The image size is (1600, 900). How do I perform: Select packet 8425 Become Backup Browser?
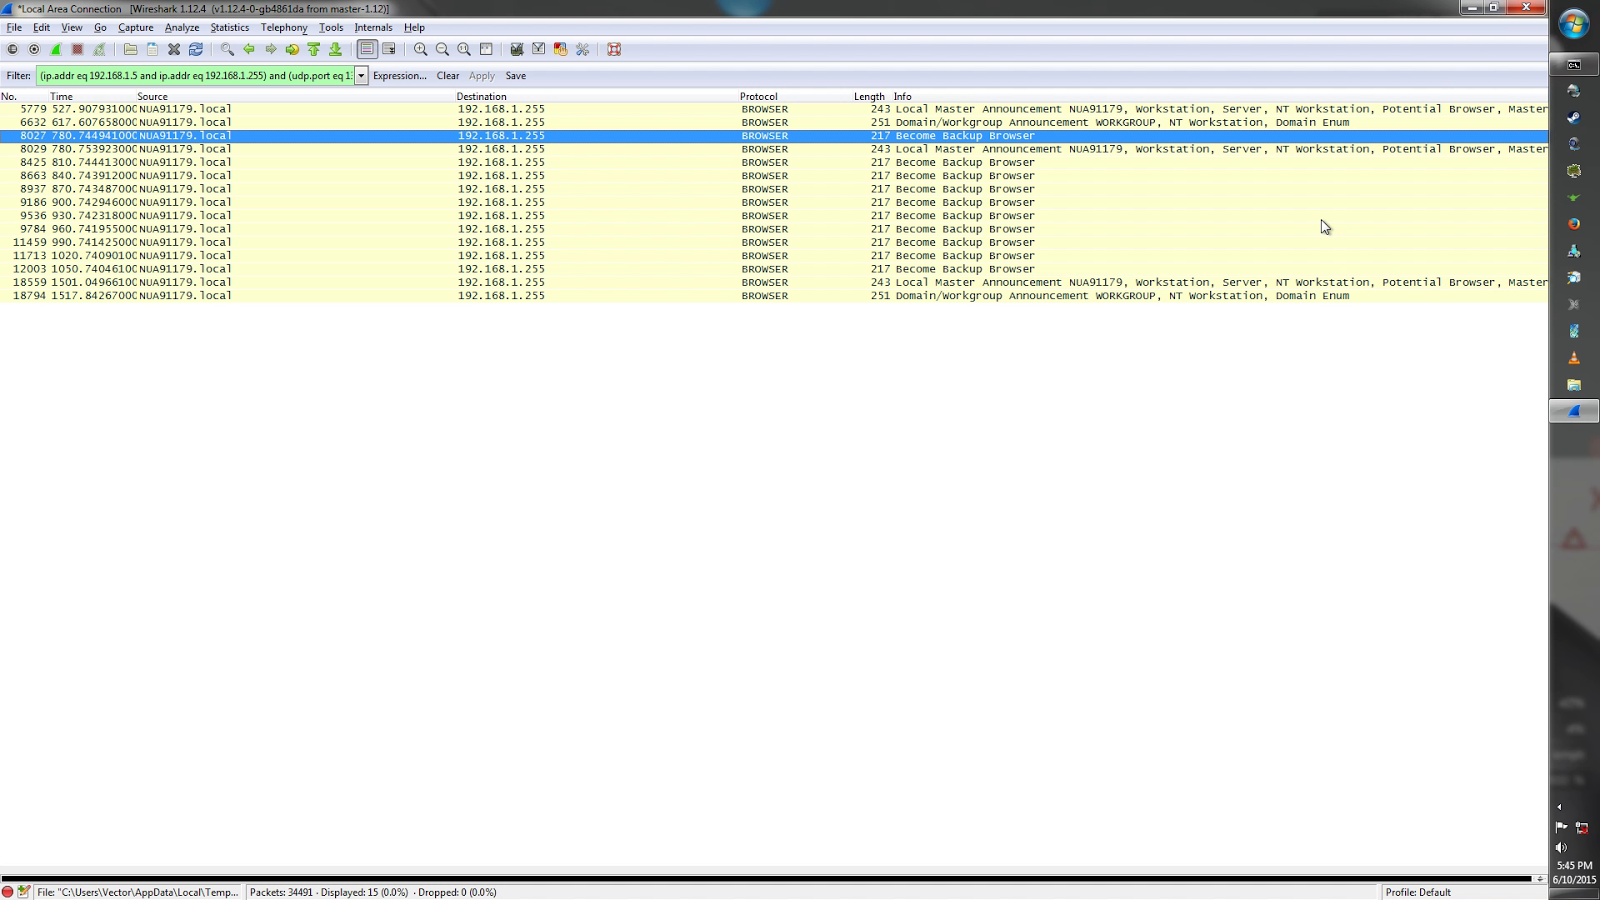pyautogui.click(x=774, y=162)
